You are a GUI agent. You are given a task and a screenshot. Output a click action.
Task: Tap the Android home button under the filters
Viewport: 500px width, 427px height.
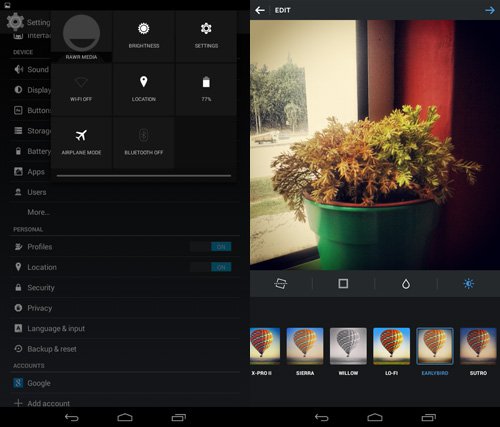[x=375, y=417]
